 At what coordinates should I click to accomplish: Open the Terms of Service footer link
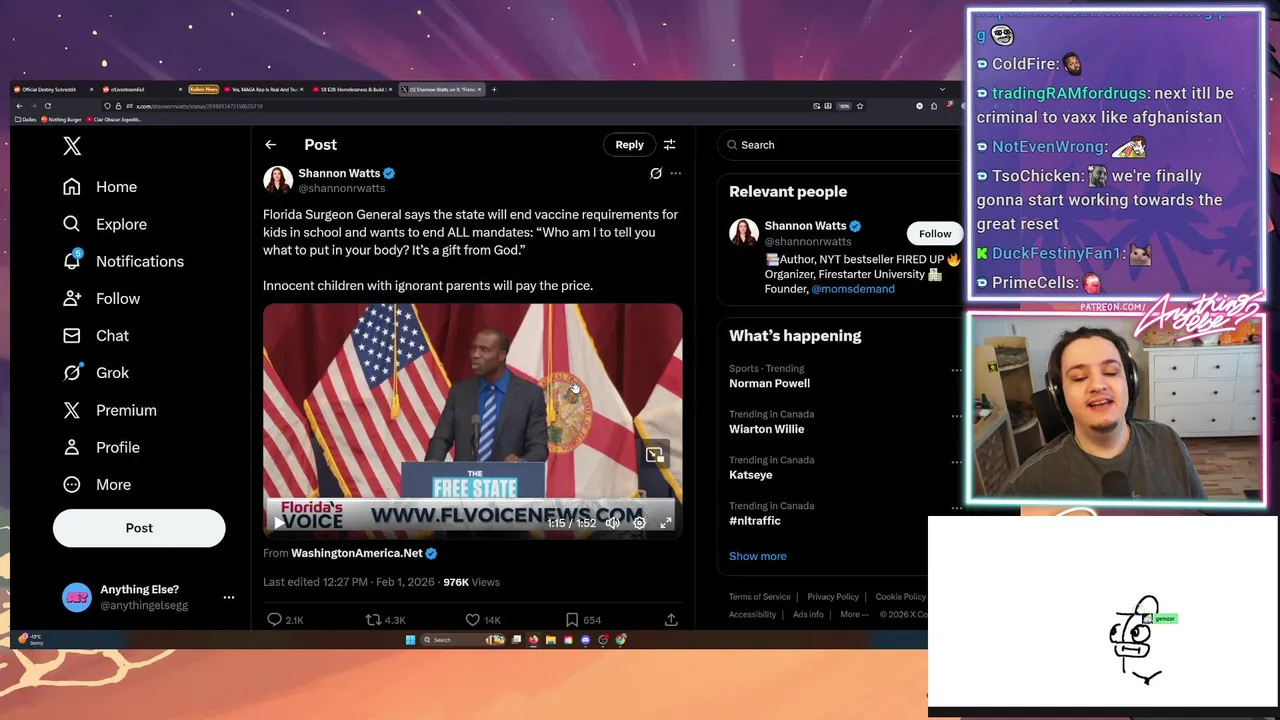click(x=759, y=597)
